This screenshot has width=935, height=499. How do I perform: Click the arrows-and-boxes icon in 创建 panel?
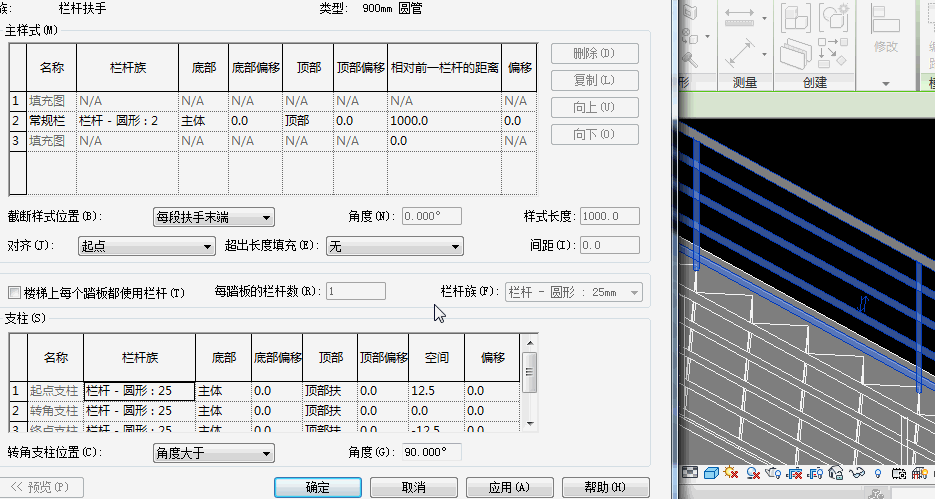(x=832, y=52)
